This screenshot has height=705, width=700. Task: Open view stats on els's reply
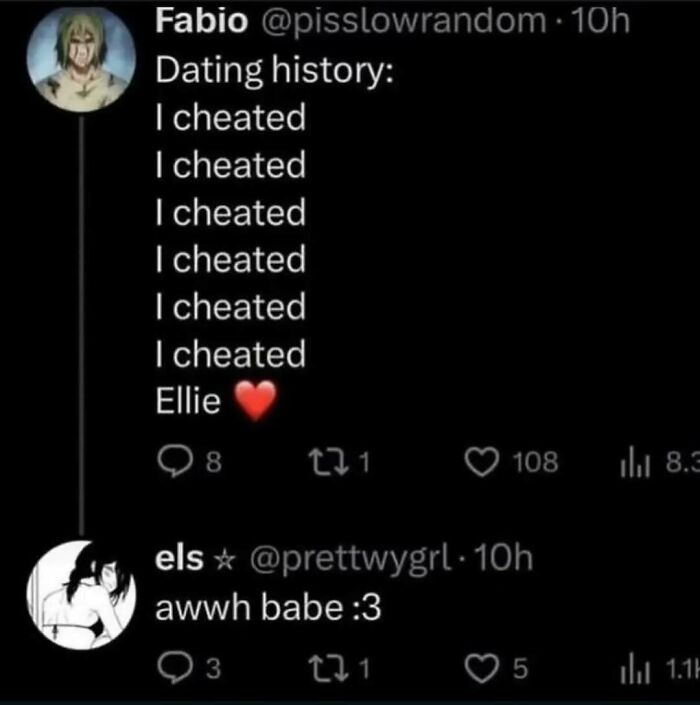[x=635, y=669]
